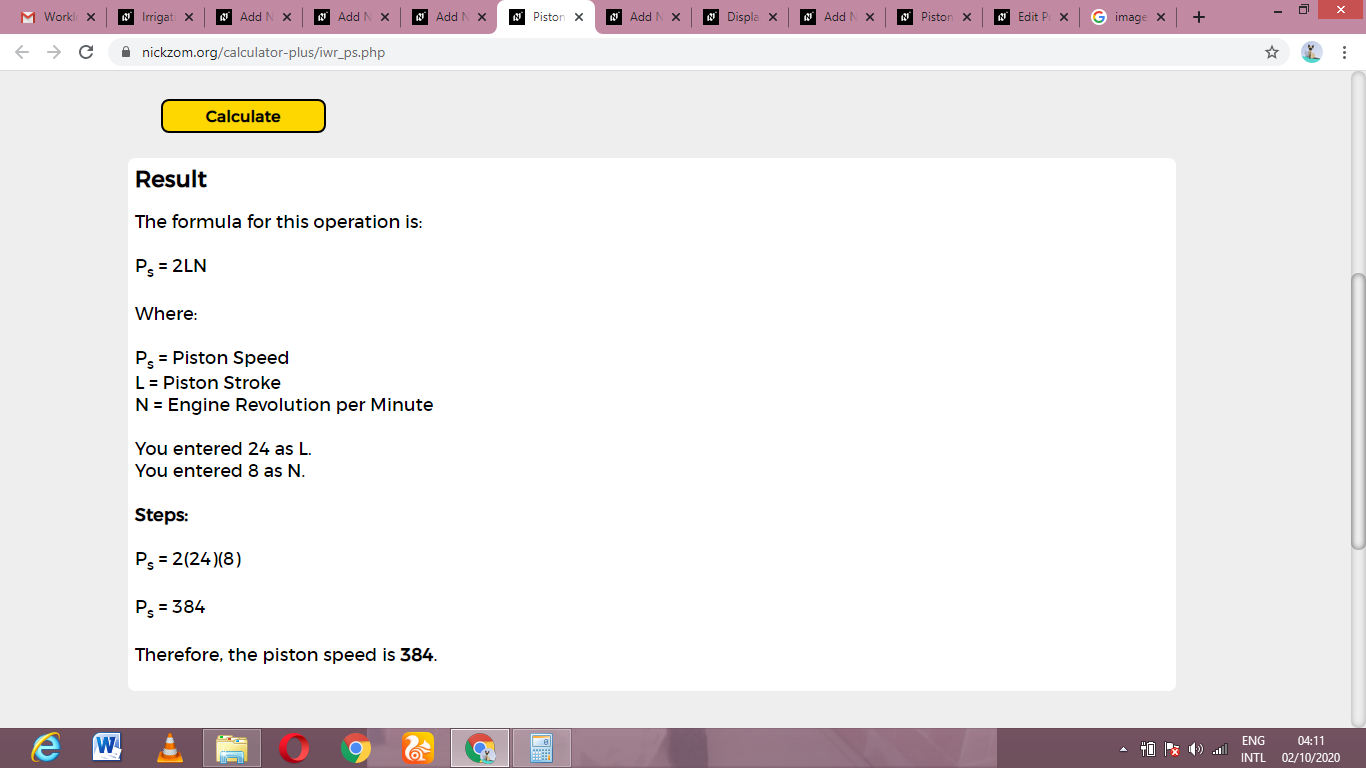
Task: Open the Chrome profile avatar
Action: (1312, 52)
